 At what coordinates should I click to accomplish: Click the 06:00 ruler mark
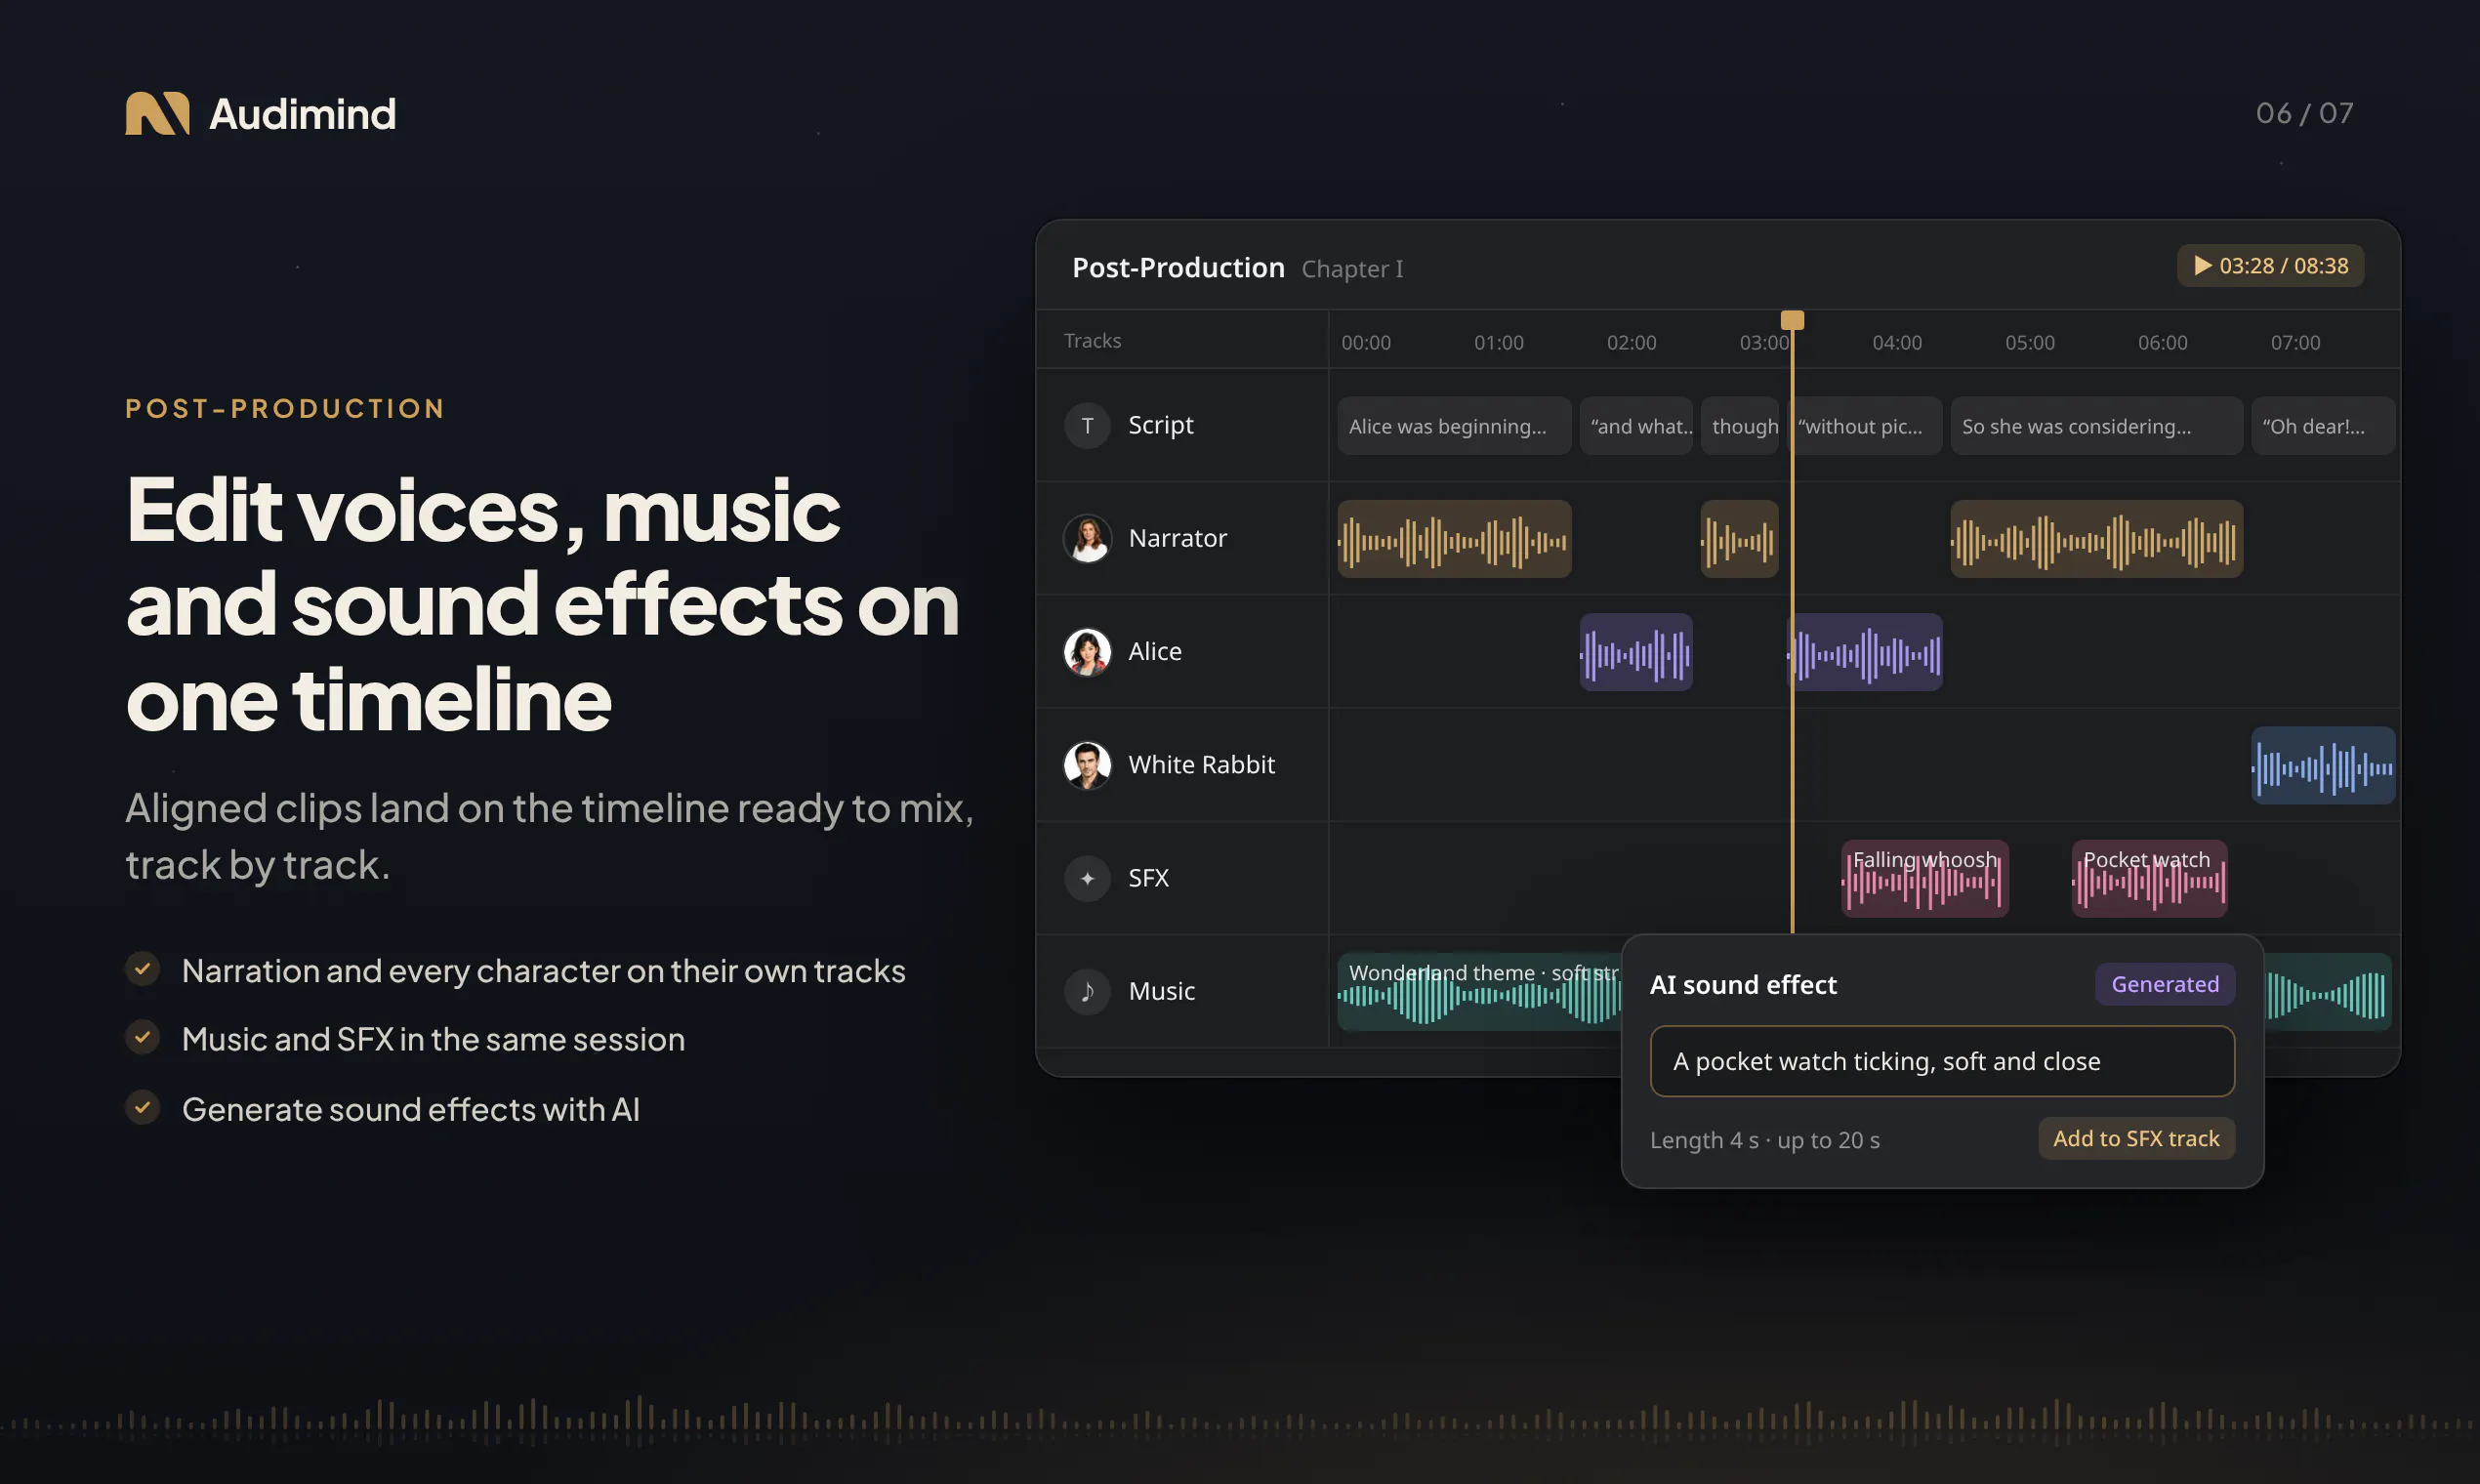click(x=2163, y=342)
